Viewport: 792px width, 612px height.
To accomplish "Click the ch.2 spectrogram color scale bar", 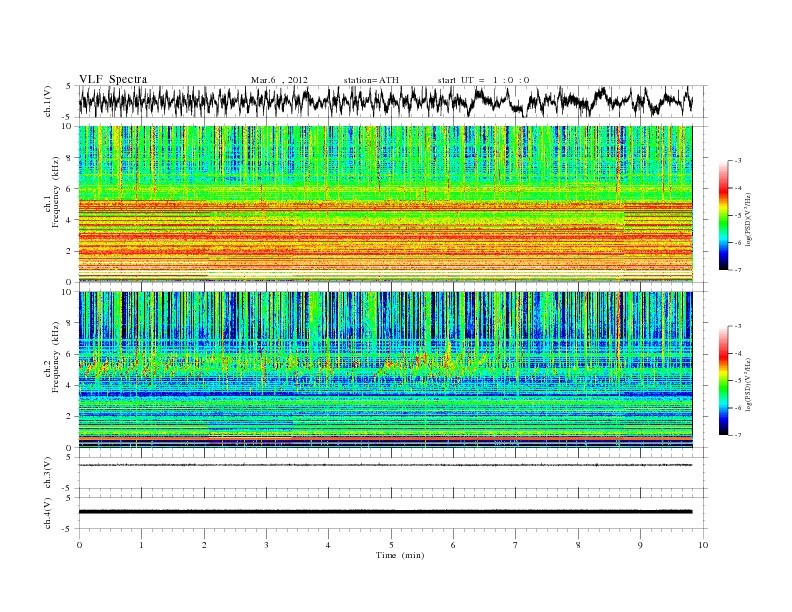I will (x=723, y=380).
